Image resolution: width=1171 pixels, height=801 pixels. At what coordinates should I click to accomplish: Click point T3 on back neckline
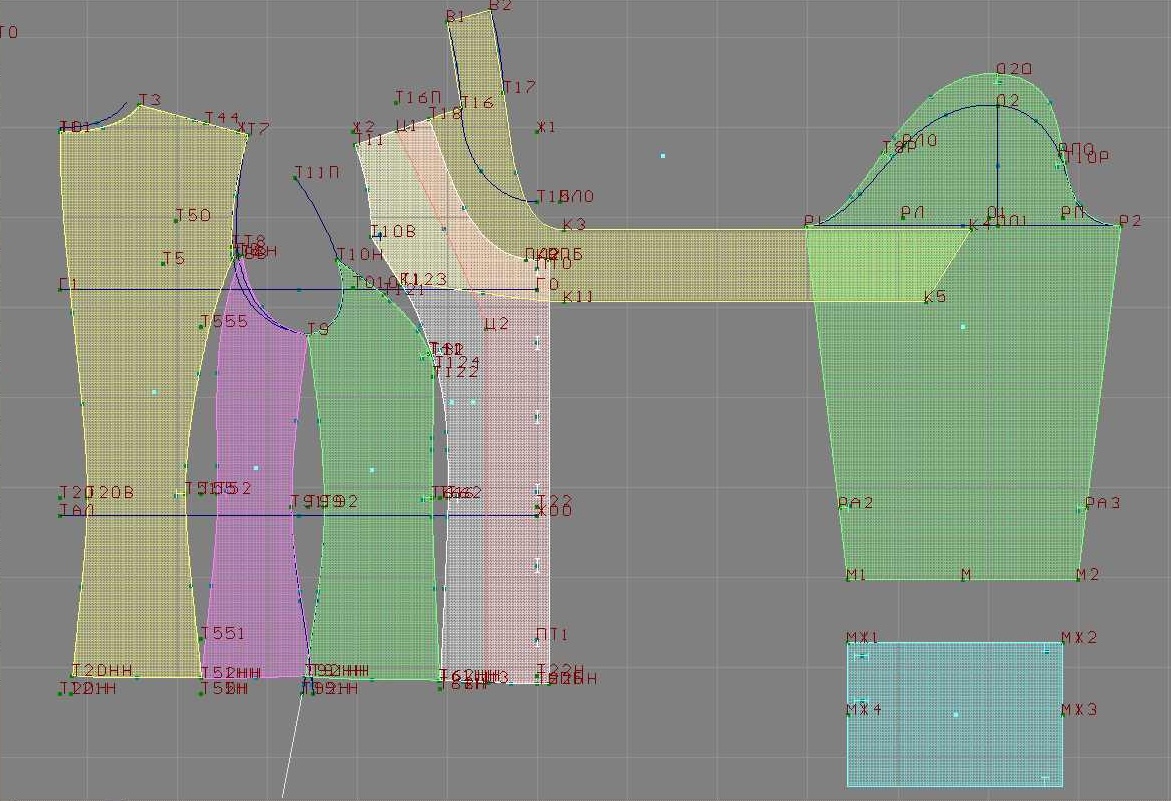139,104
